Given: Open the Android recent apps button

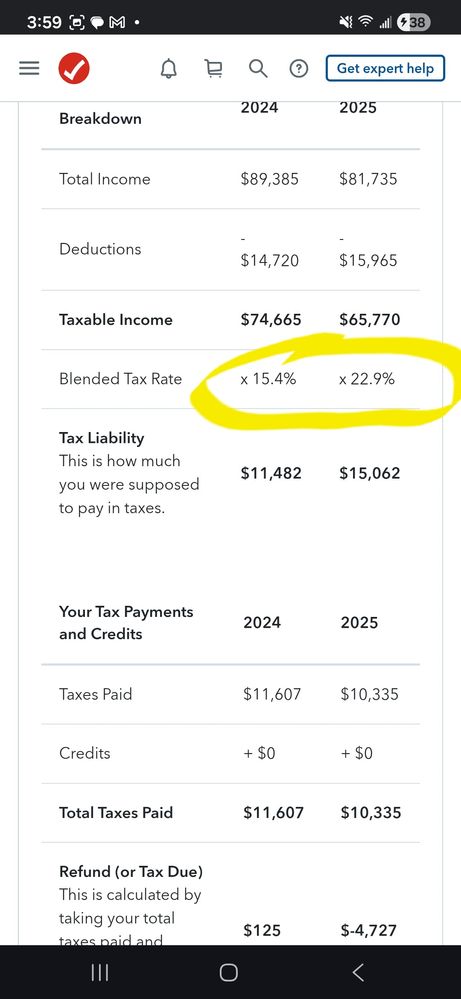Looking at the screenshot, I should (x=100, y=972).
